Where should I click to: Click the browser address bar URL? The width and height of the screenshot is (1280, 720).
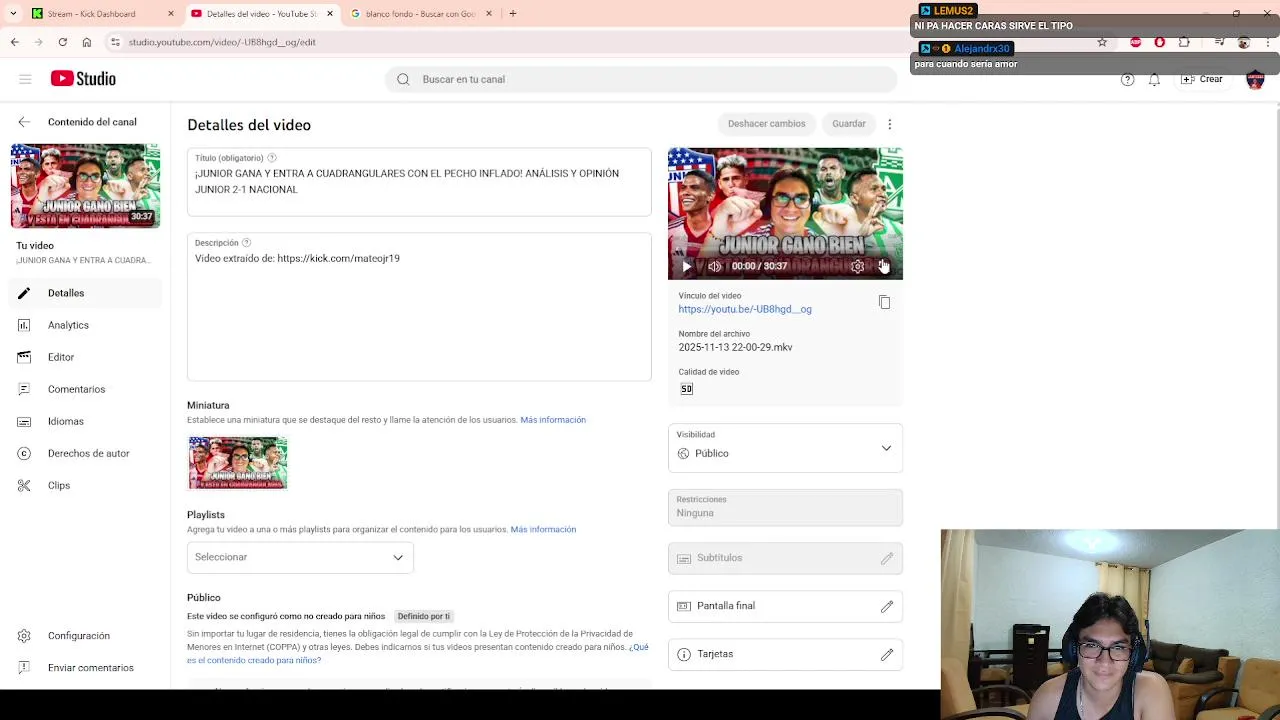[222, 42]
